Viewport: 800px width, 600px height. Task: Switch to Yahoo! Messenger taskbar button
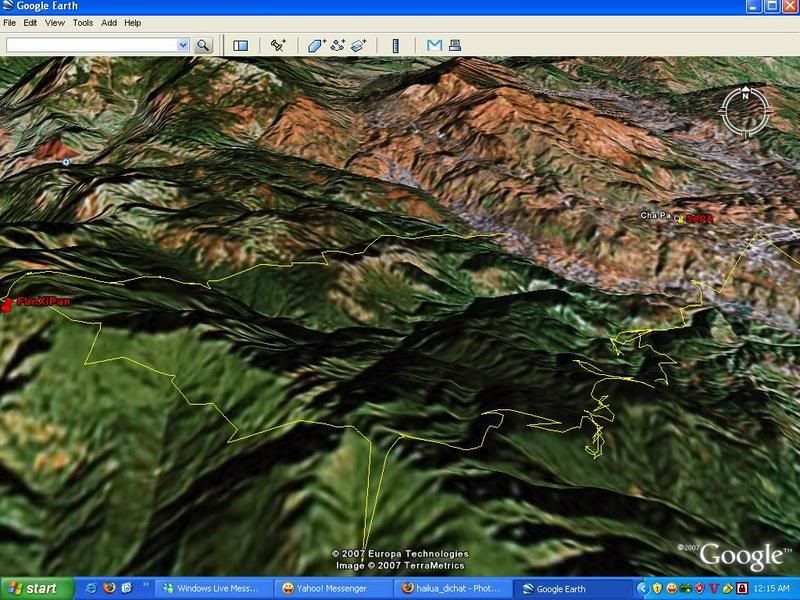(333, 588)
